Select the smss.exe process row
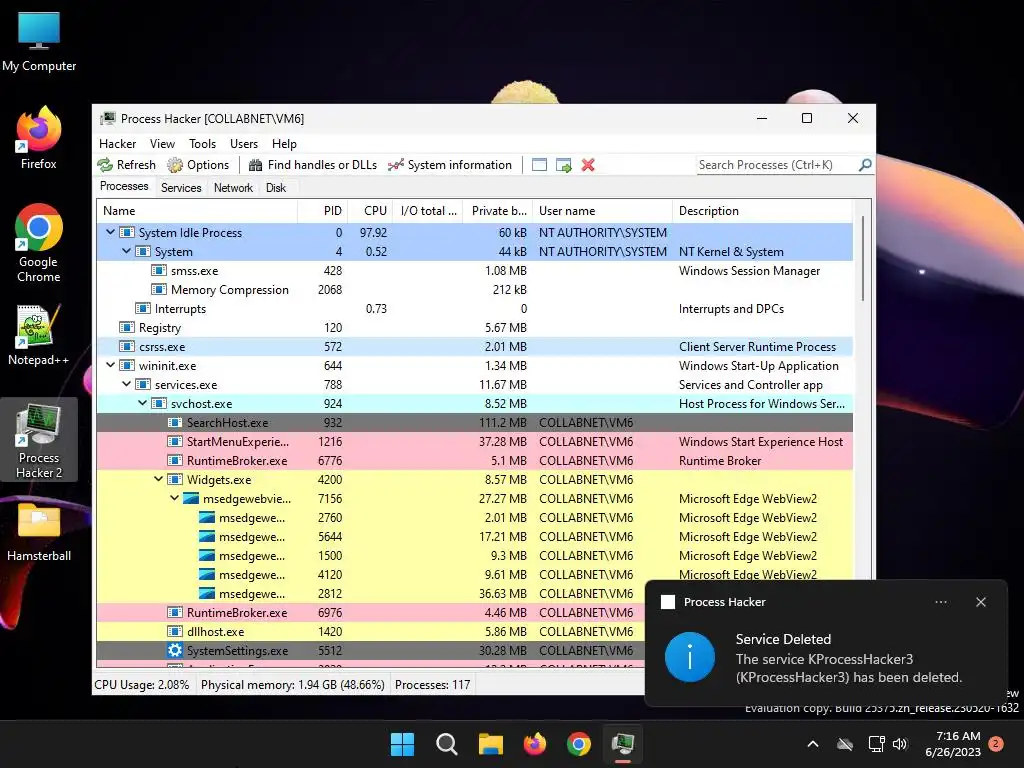Screen dimensions: 1024x768 point(475,271)
